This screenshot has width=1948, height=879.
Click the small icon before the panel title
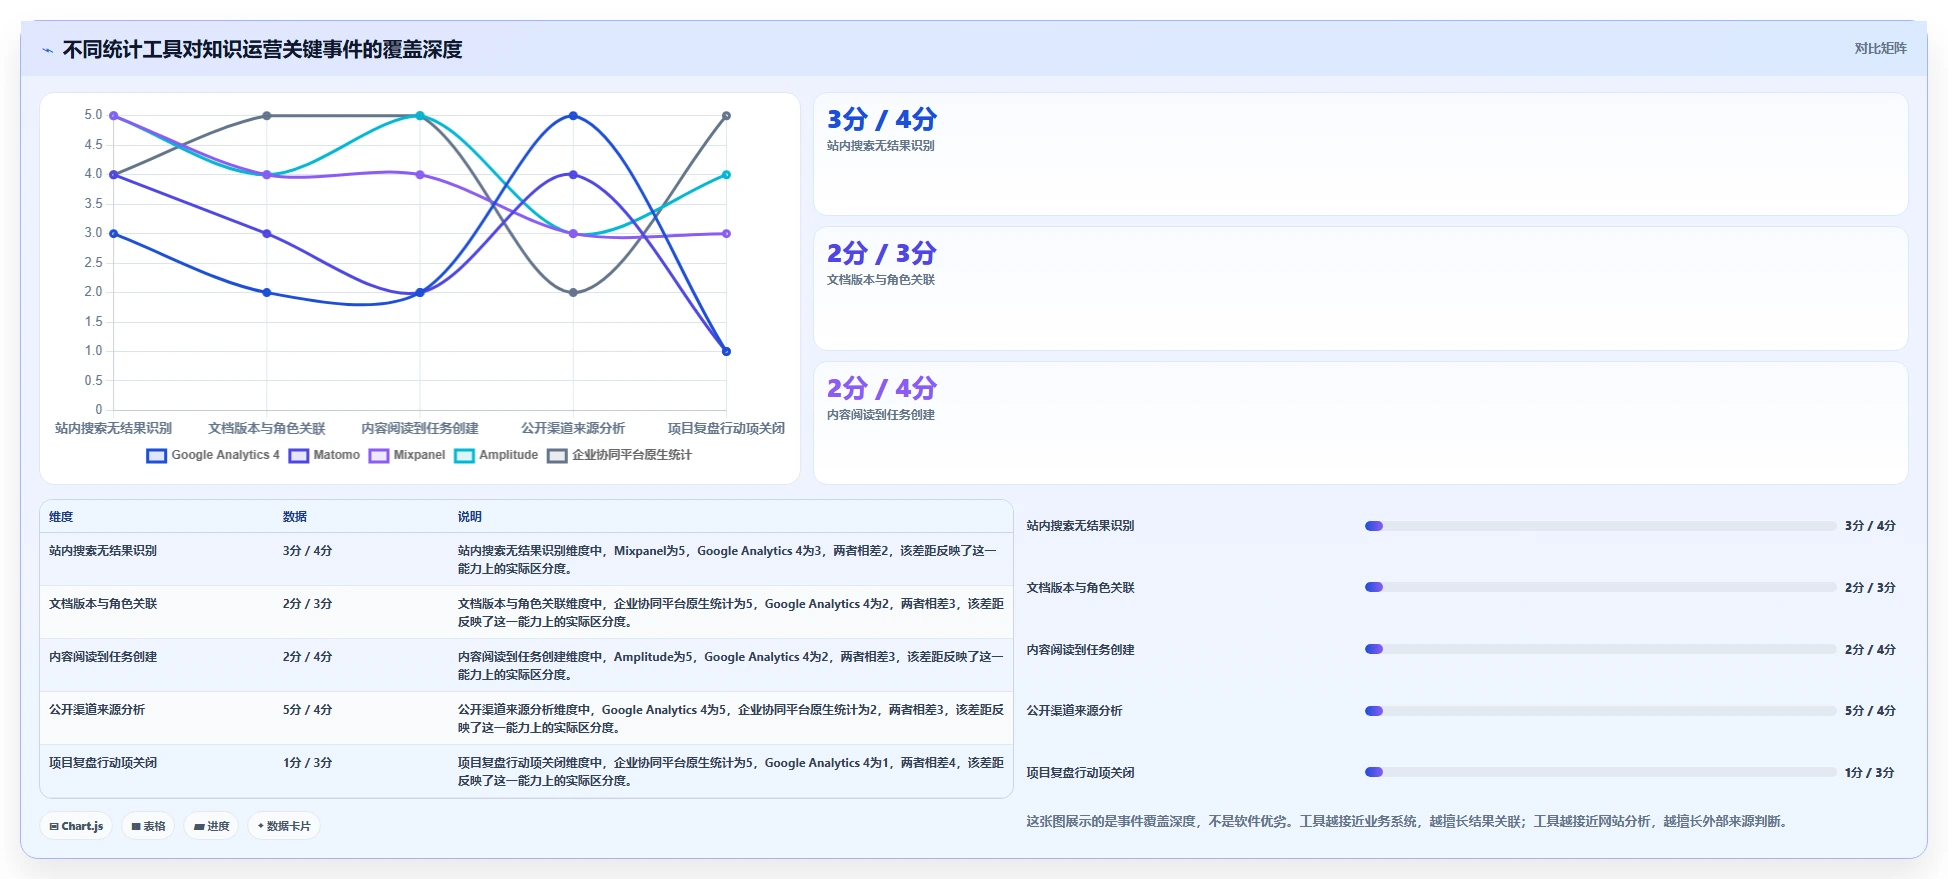tap(47, 50)
